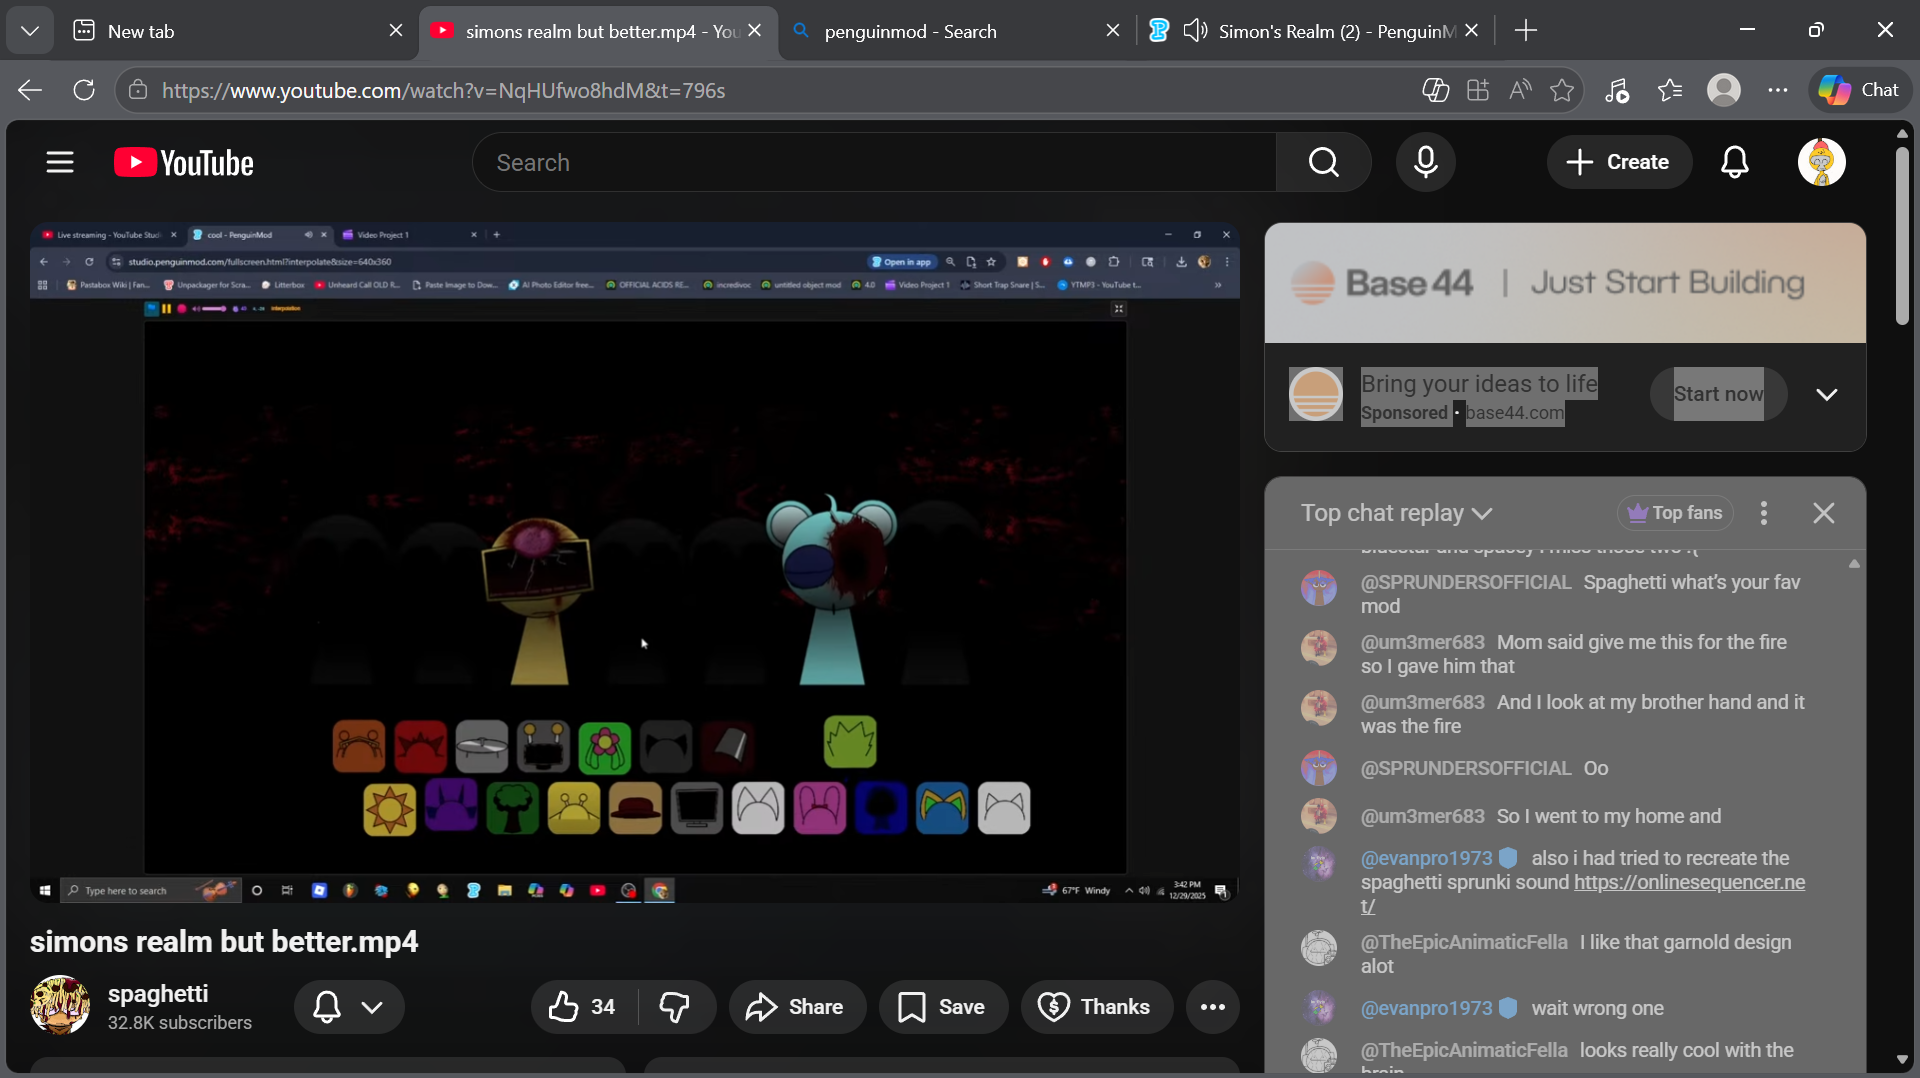Select the simons realm YouTube tab
The image size is (1920, 1078).
click(598, 31)
